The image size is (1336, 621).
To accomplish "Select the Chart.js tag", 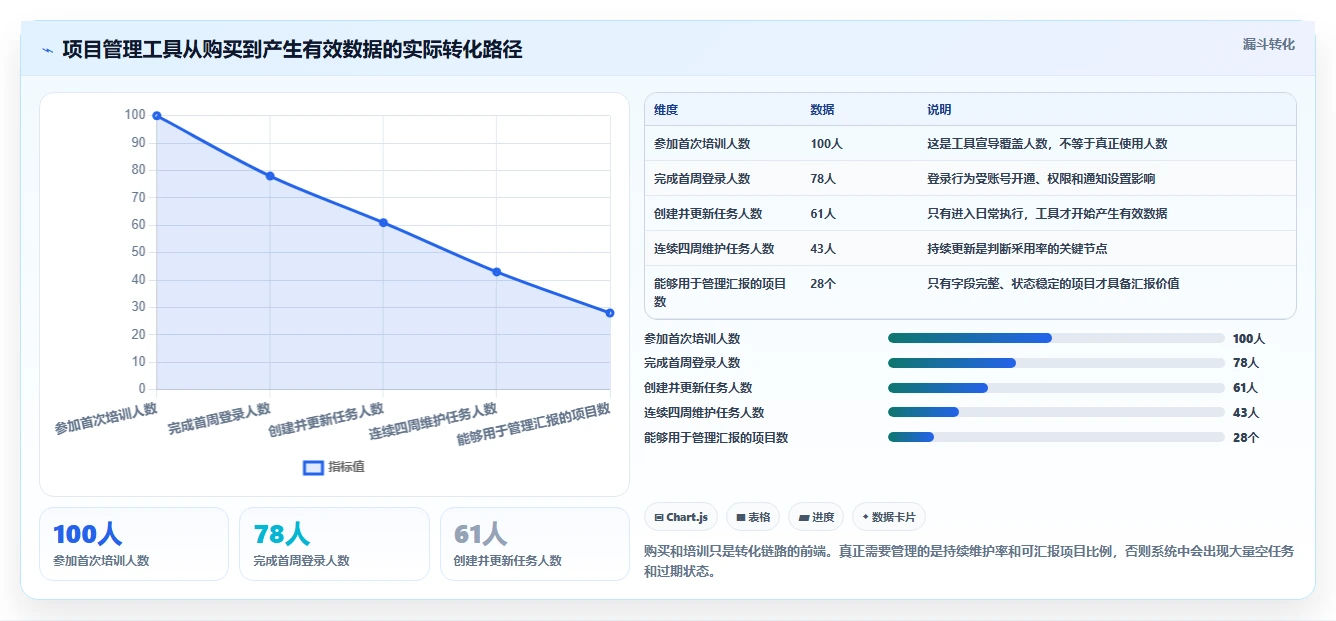I will pos(681,517).
